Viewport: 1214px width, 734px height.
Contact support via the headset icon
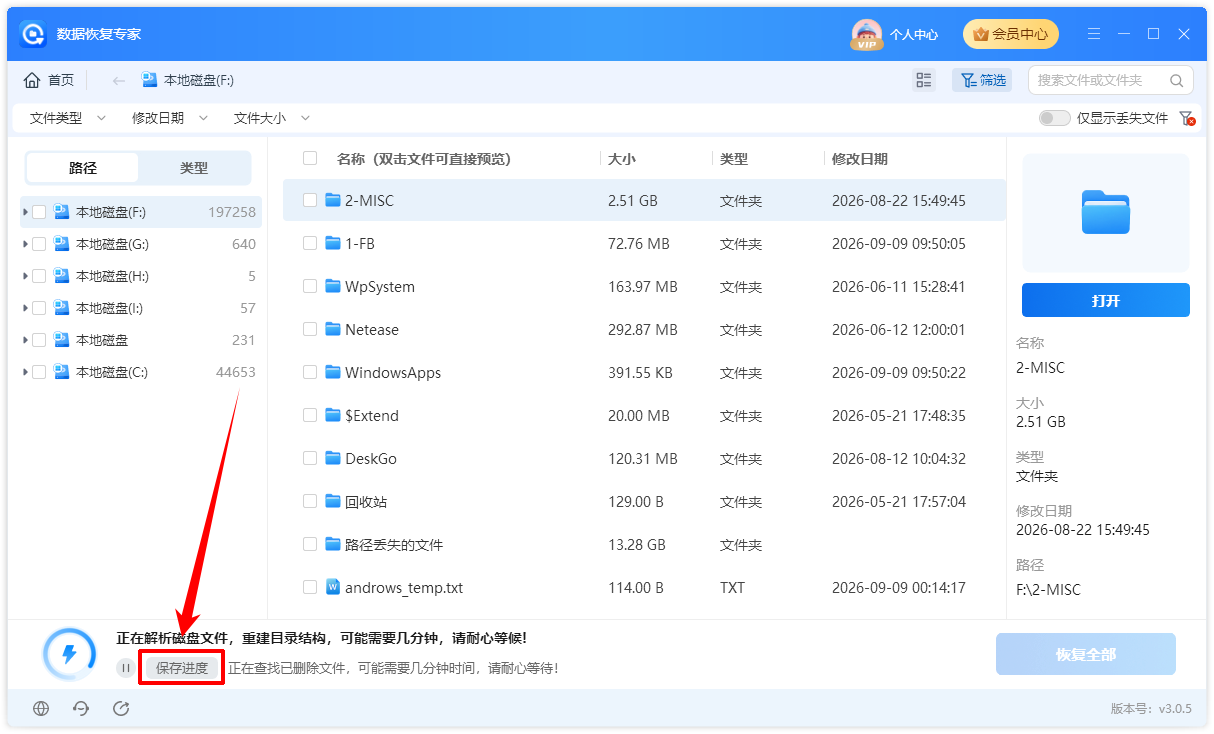(x=81, y=709)
